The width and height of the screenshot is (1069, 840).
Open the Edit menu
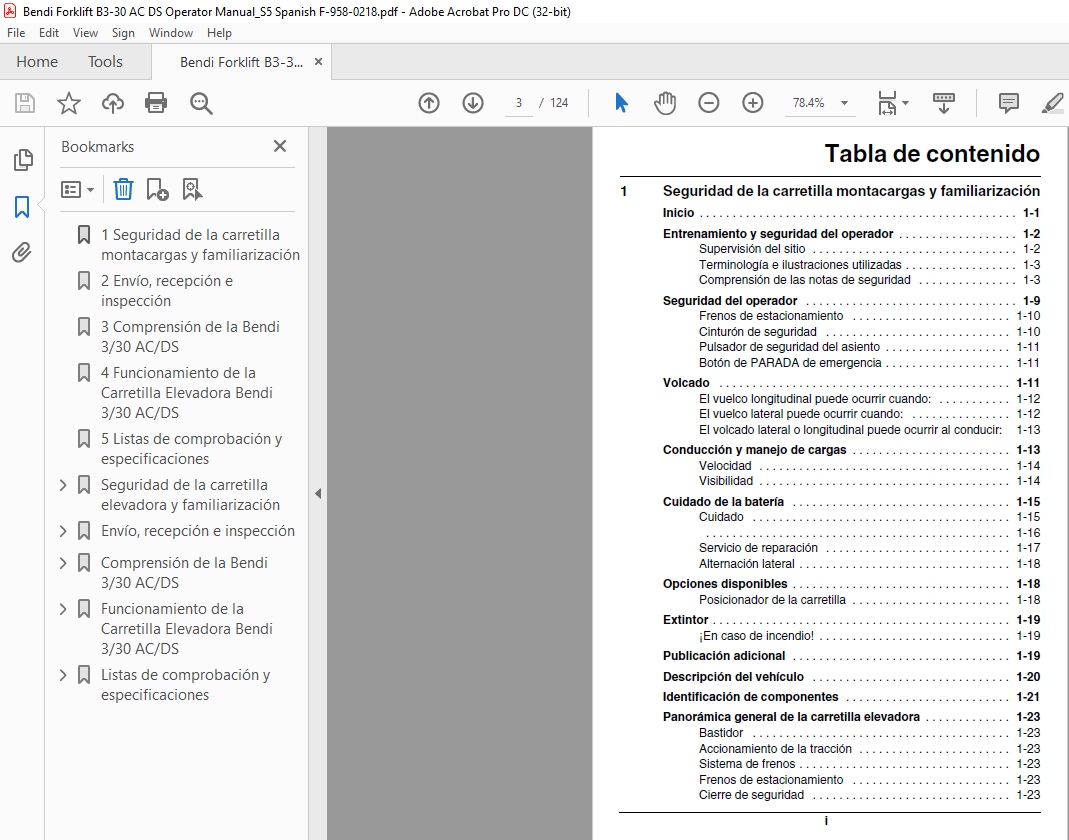(x=48, y=33)
